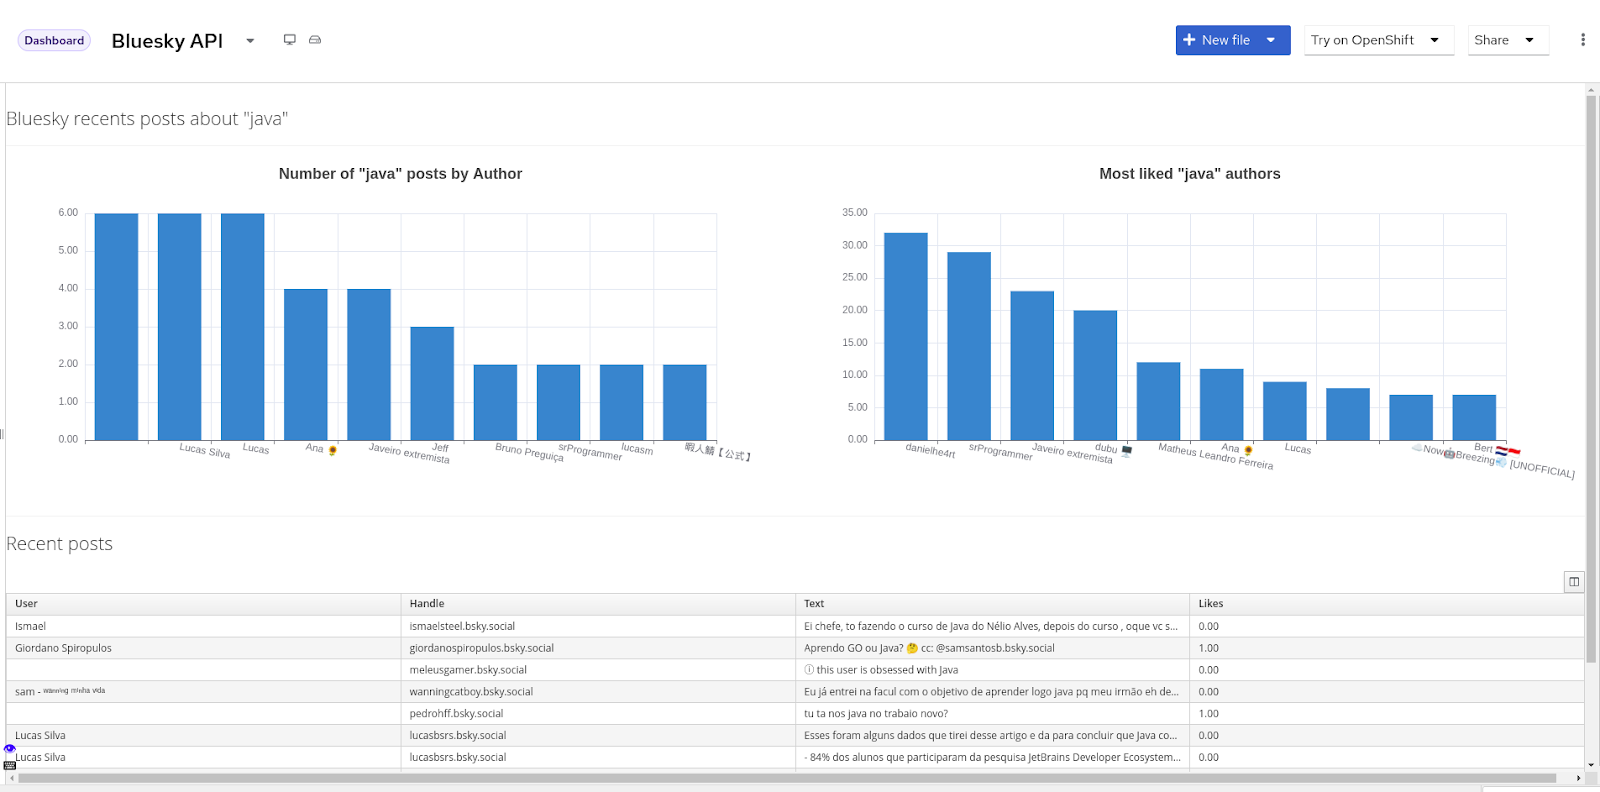Click the monitor preview icon beside title
The width and height of the screenshot is (1600, 792).
[x=290, y=40]
